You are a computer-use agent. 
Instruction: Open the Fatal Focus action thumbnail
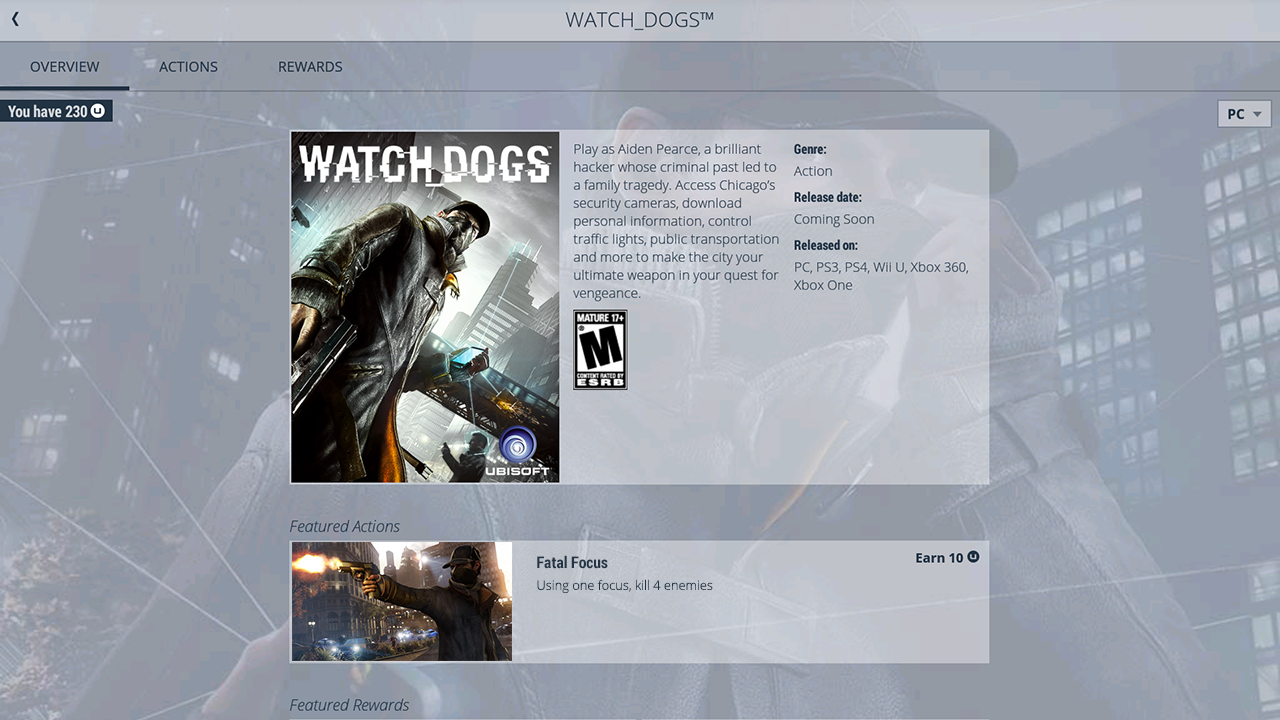[402, 601]
